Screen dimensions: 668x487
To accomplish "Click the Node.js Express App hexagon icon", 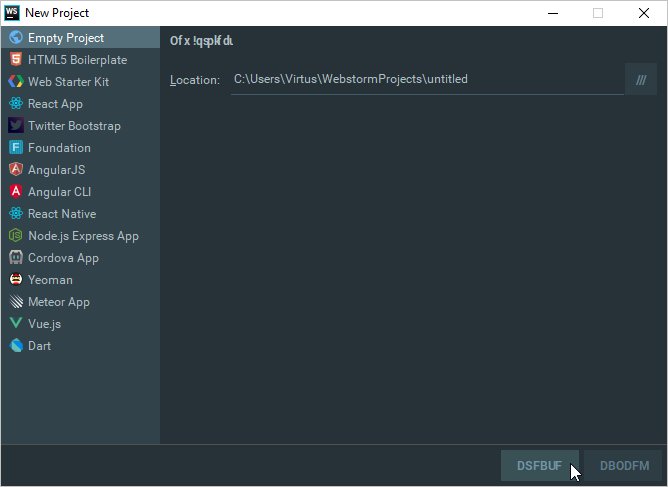I will [x=16, y=236].
